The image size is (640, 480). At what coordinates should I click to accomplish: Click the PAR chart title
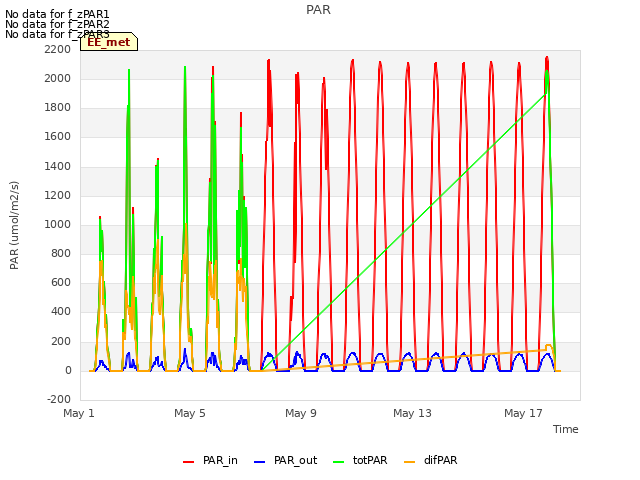318,10
